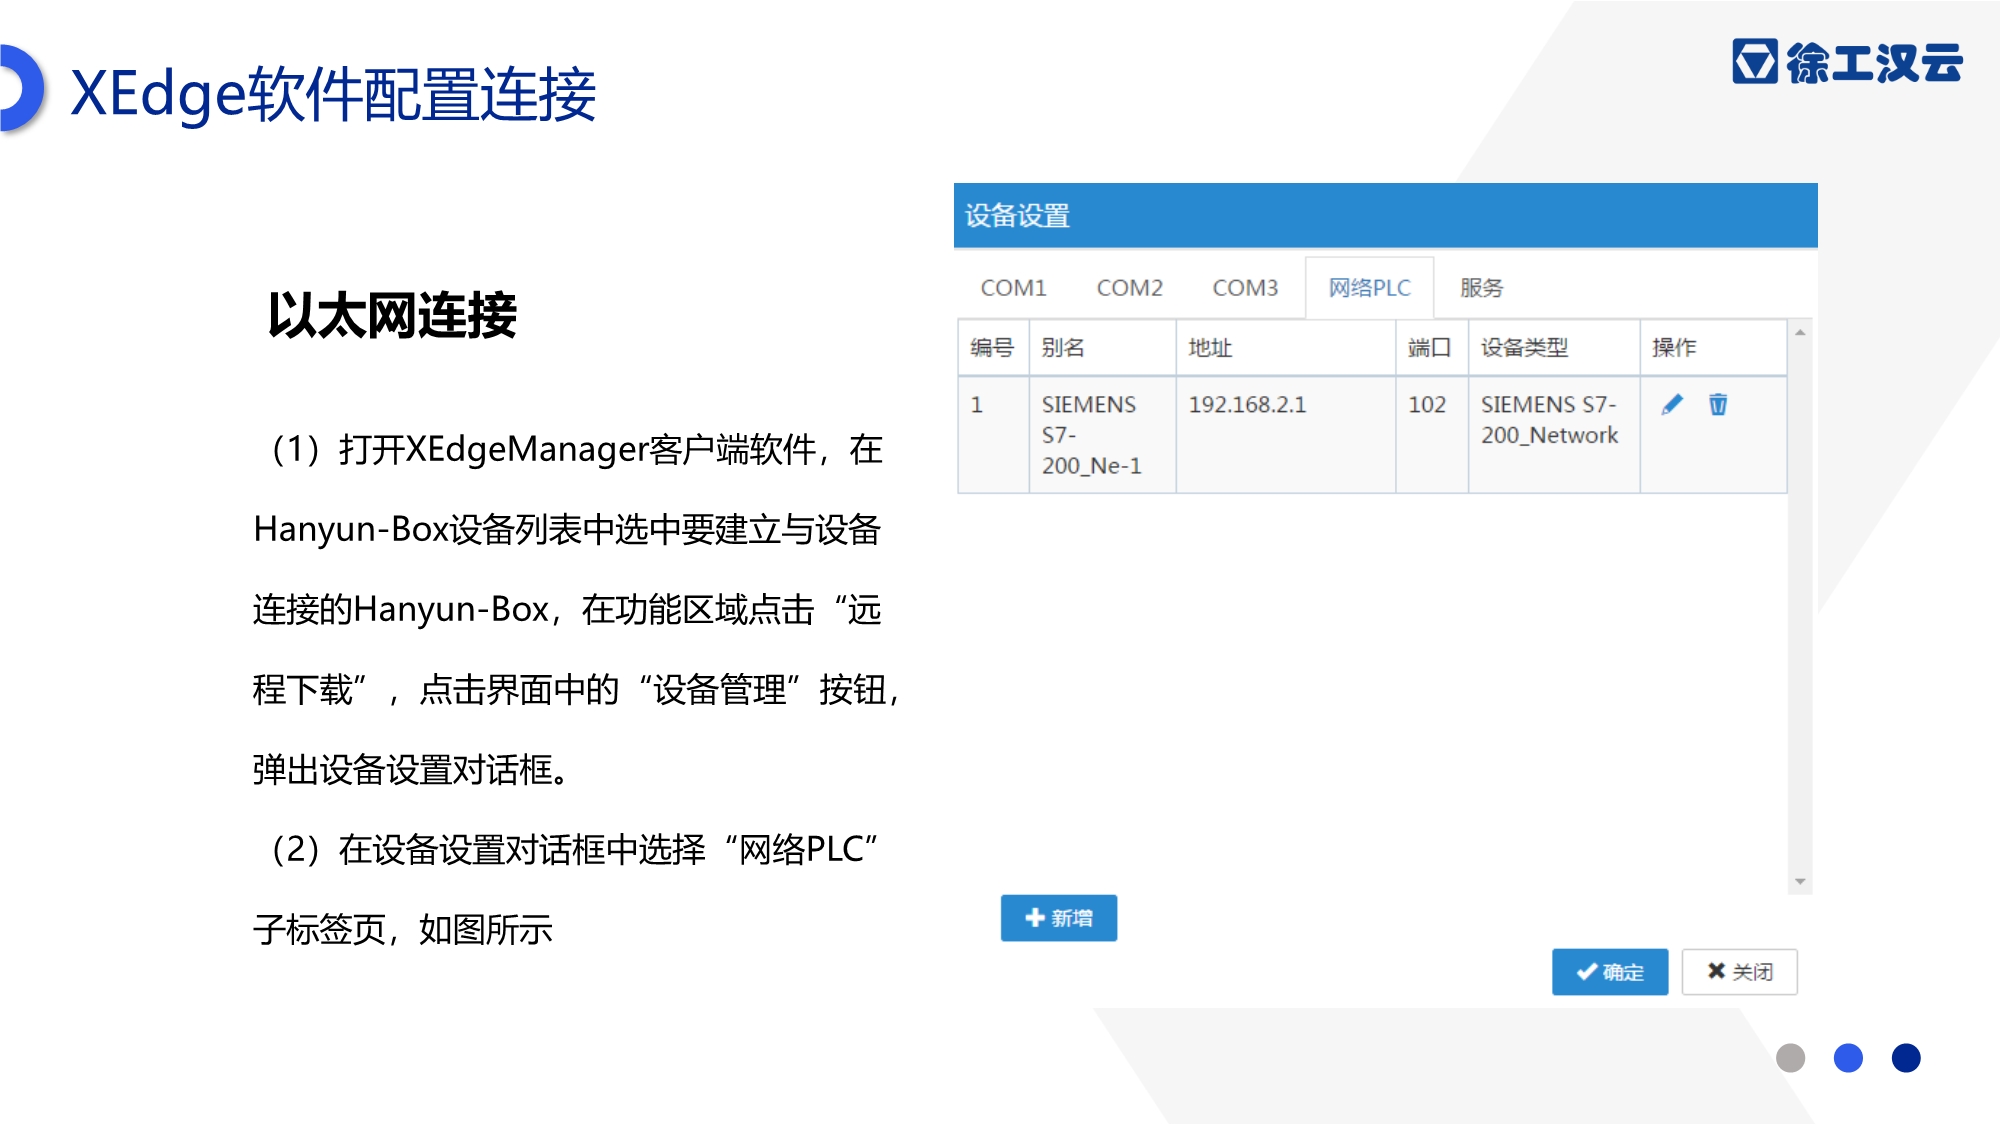Click the XEdge软件配置连接 slide title
The width and height of the screenshot is (2000, 1125).
333,95
